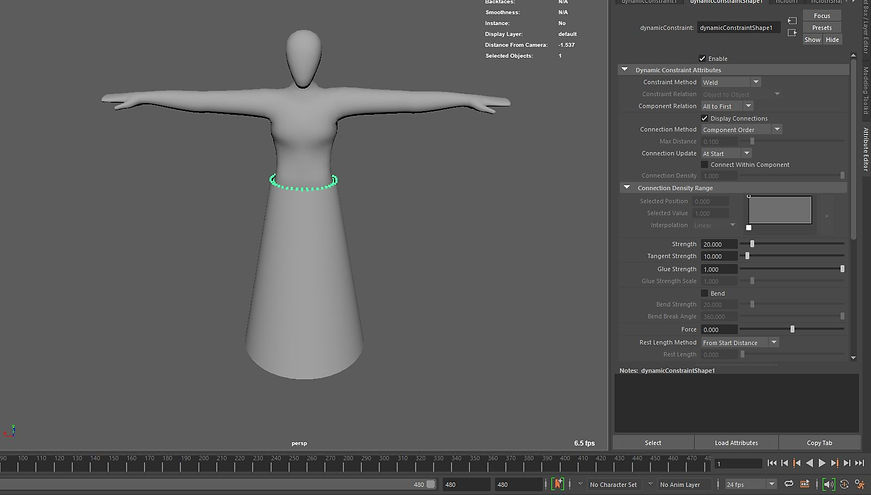Open the Anim Layer arrow menu

click(x=650, y=484)
